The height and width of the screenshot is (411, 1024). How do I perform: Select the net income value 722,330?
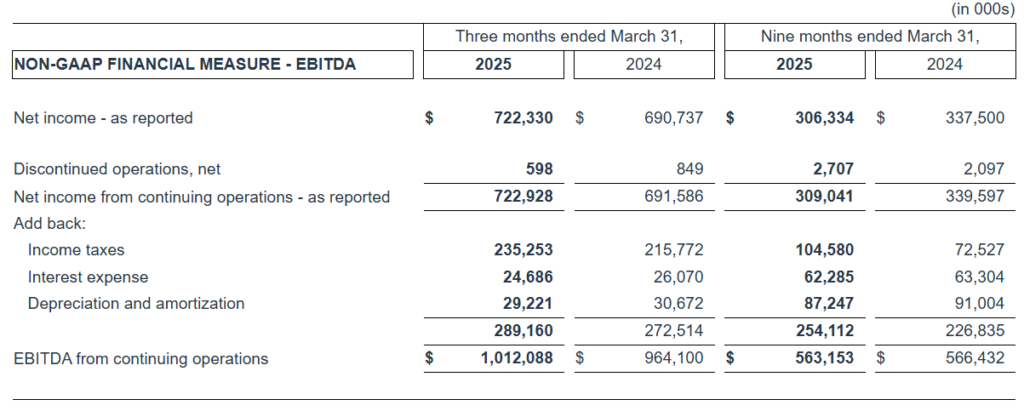click(x=523, y=118)
